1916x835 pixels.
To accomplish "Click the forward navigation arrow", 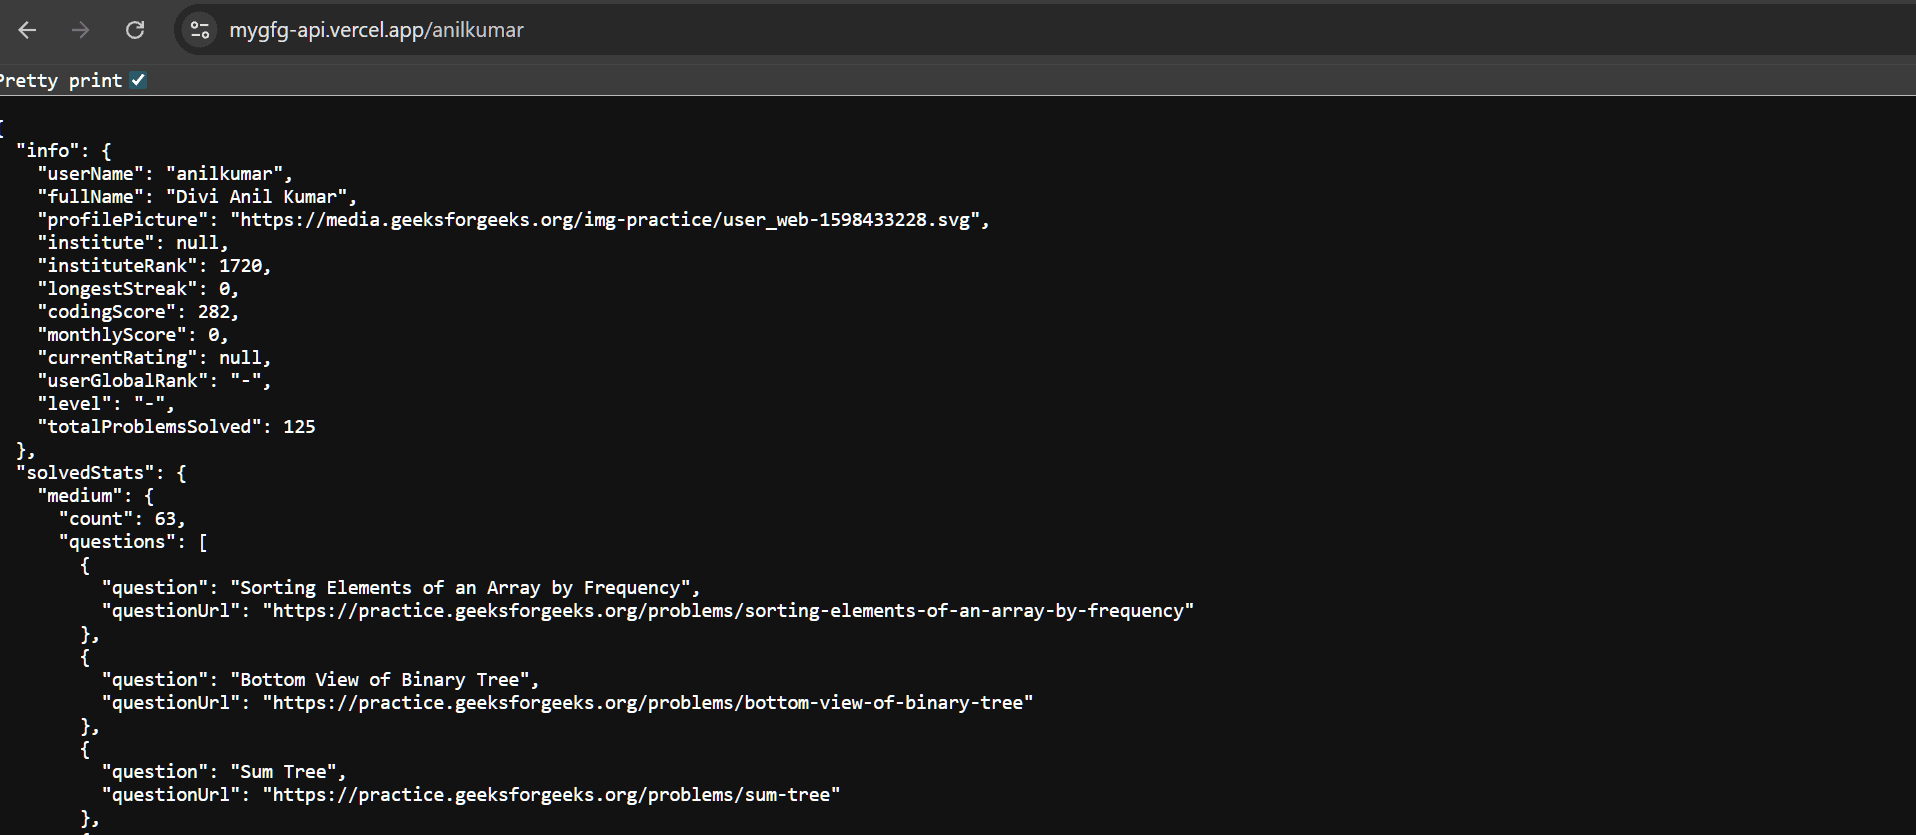I will coord(81,30).
